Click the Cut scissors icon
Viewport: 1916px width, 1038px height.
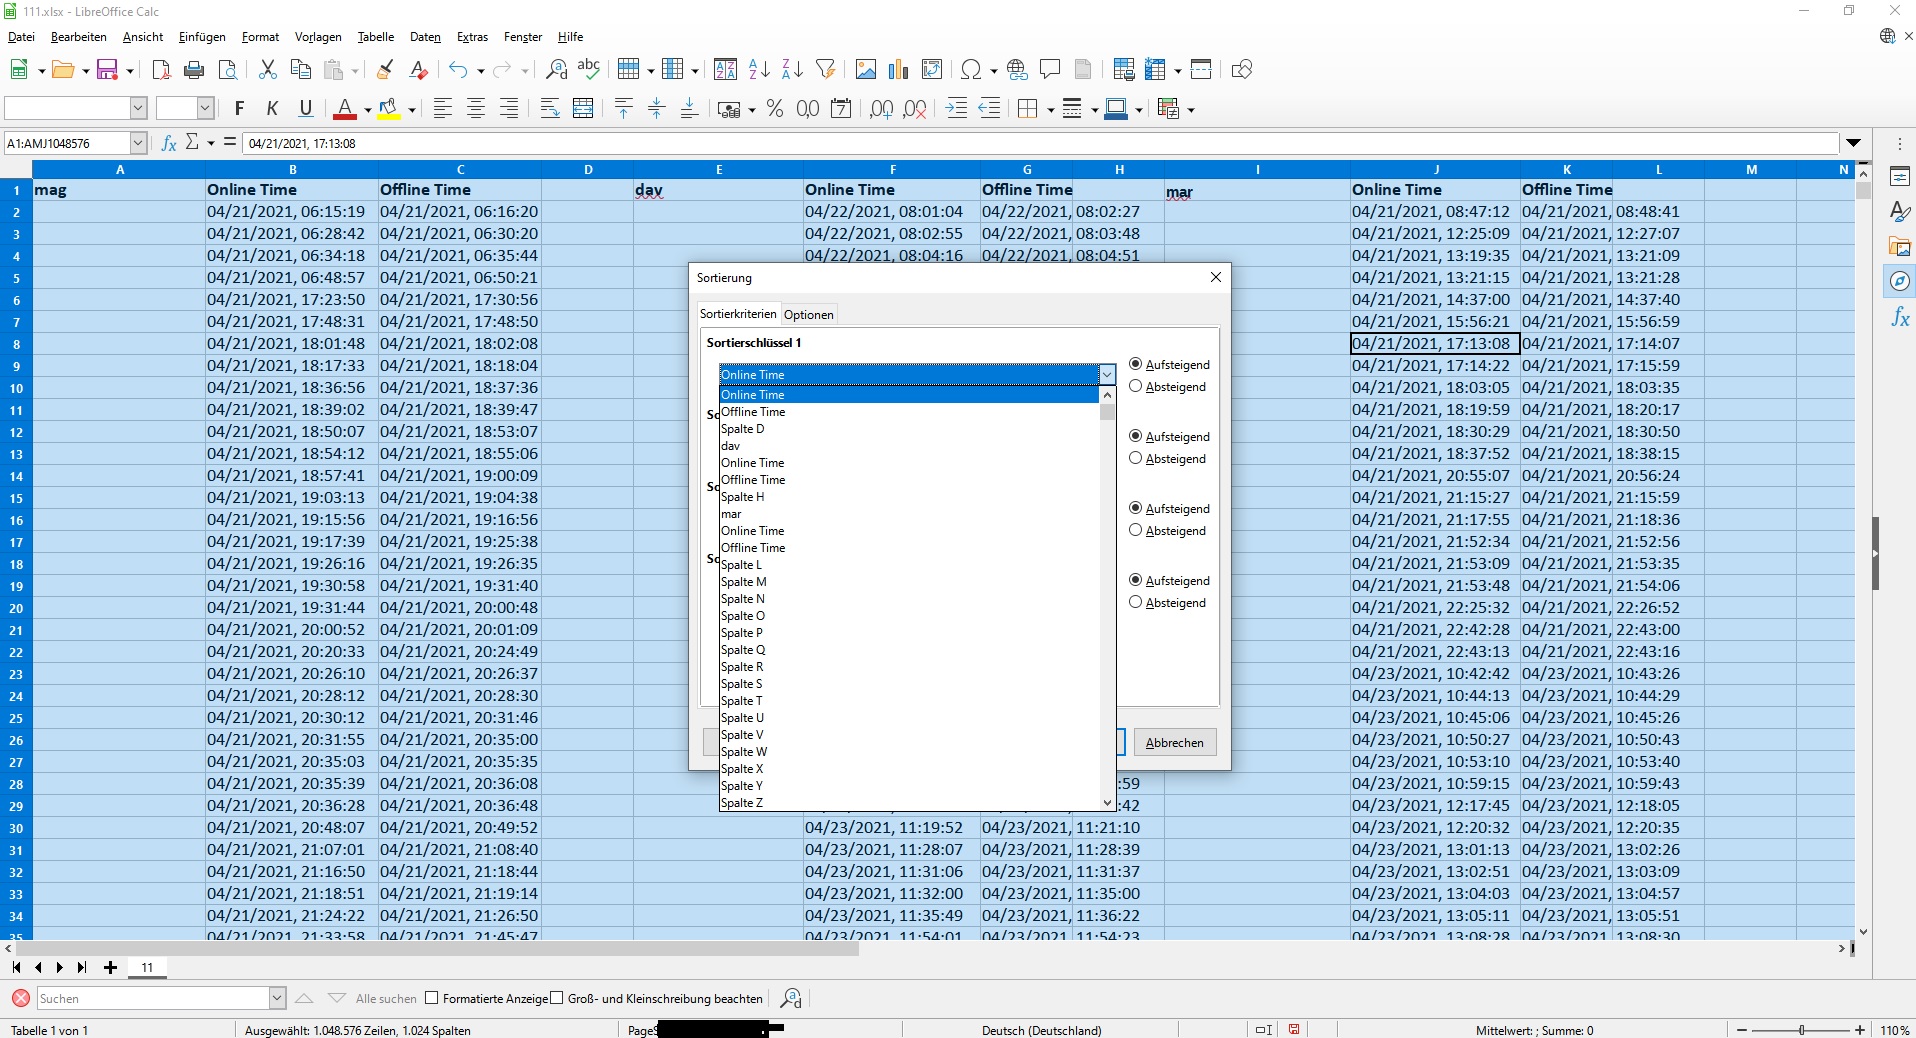click(x=267, y=70)
